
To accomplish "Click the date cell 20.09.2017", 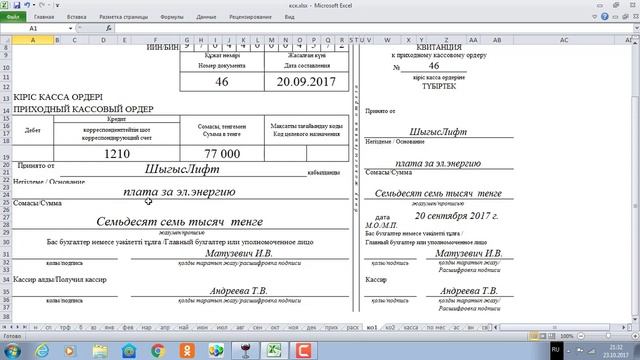I will (x=307, y=82).
